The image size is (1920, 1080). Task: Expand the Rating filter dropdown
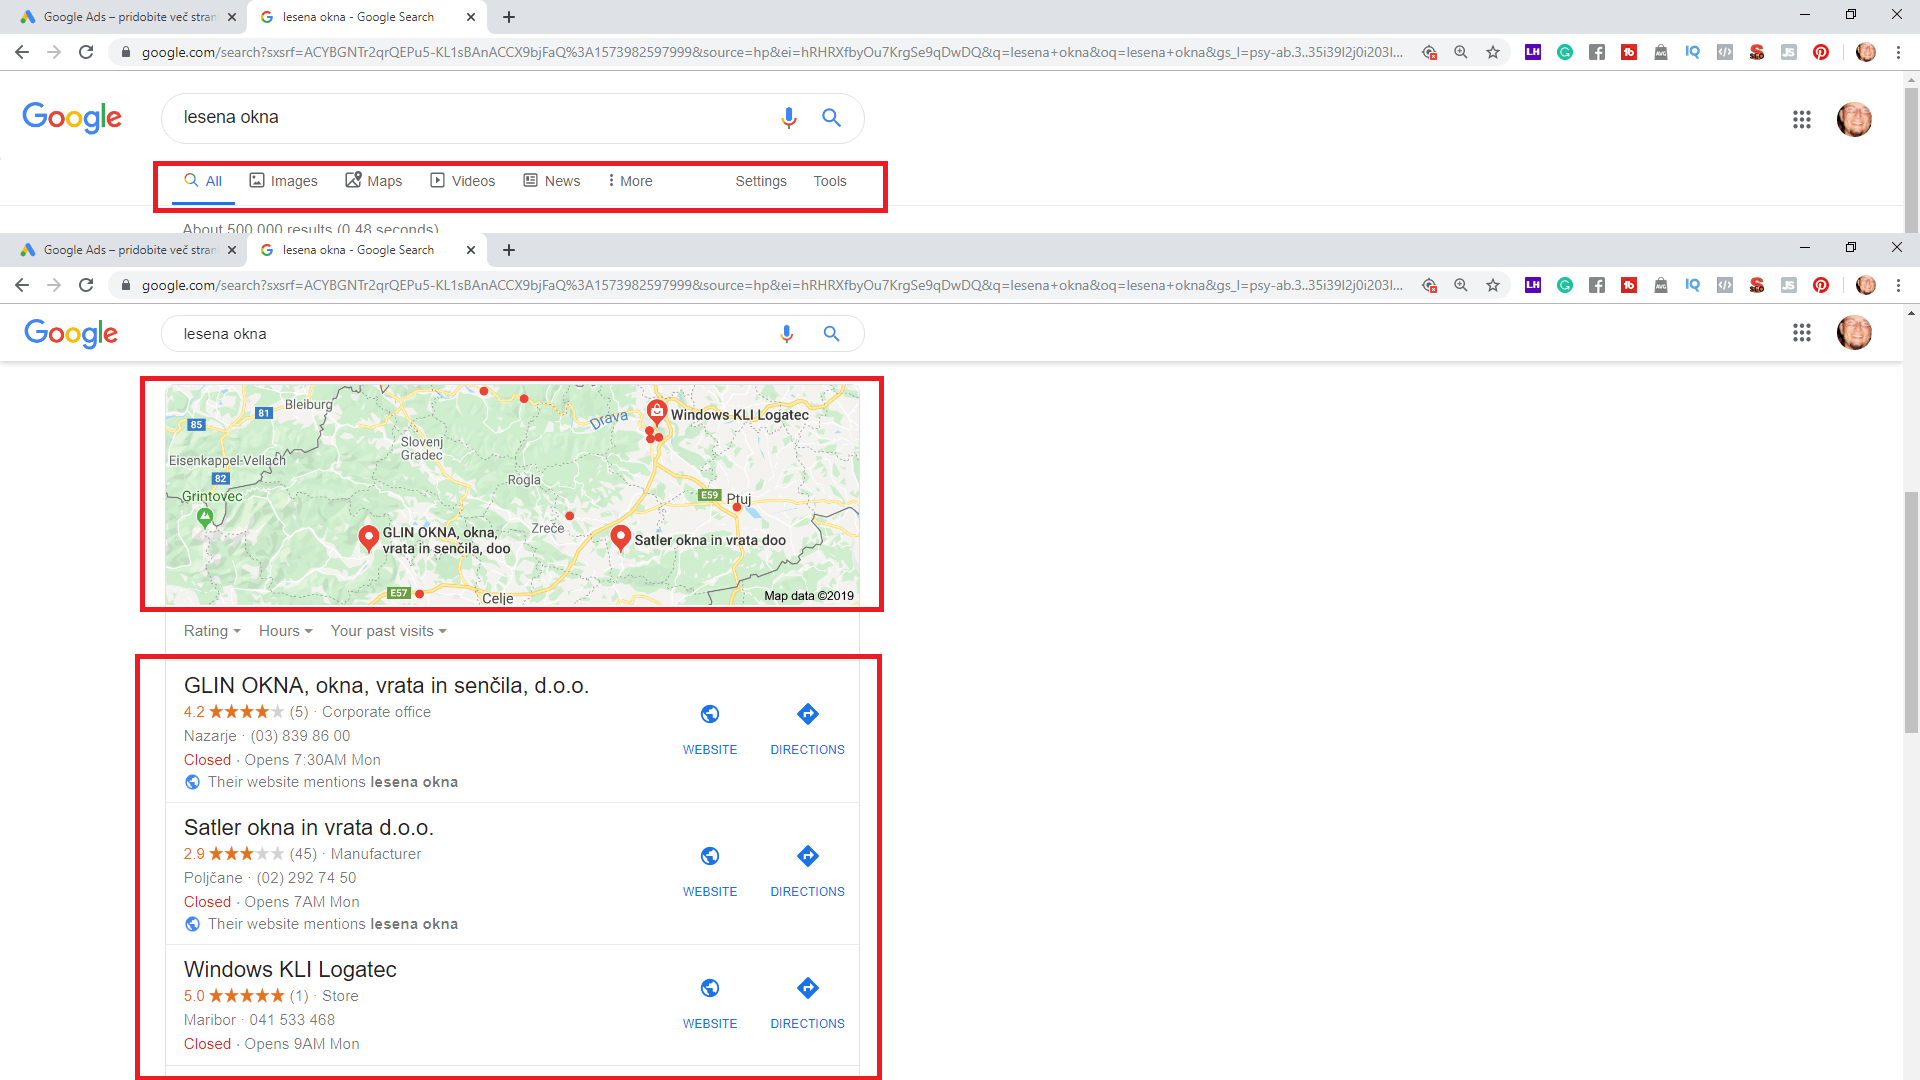(x=212, y=631)
